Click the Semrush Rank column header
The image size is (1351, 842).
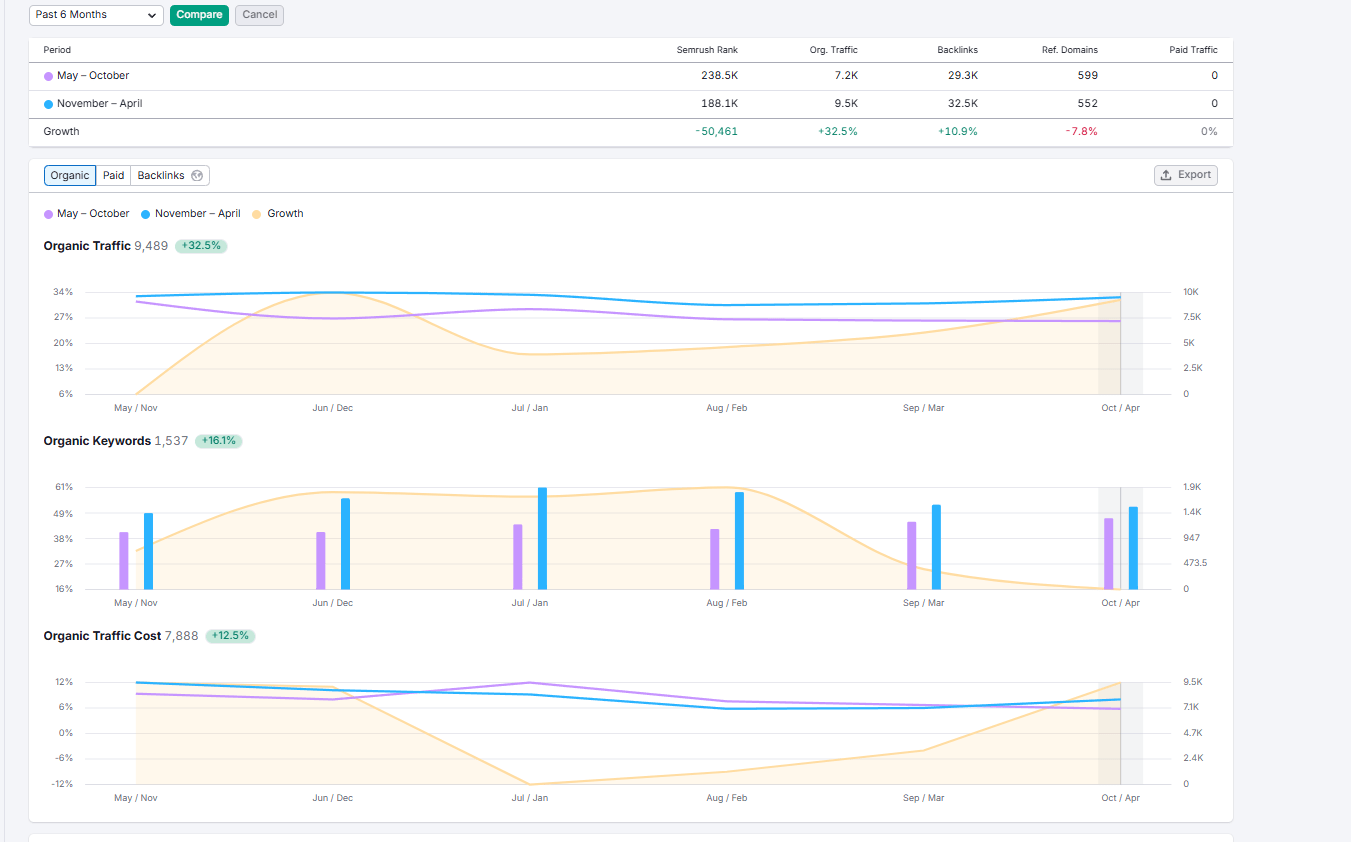tap(706, 49)
